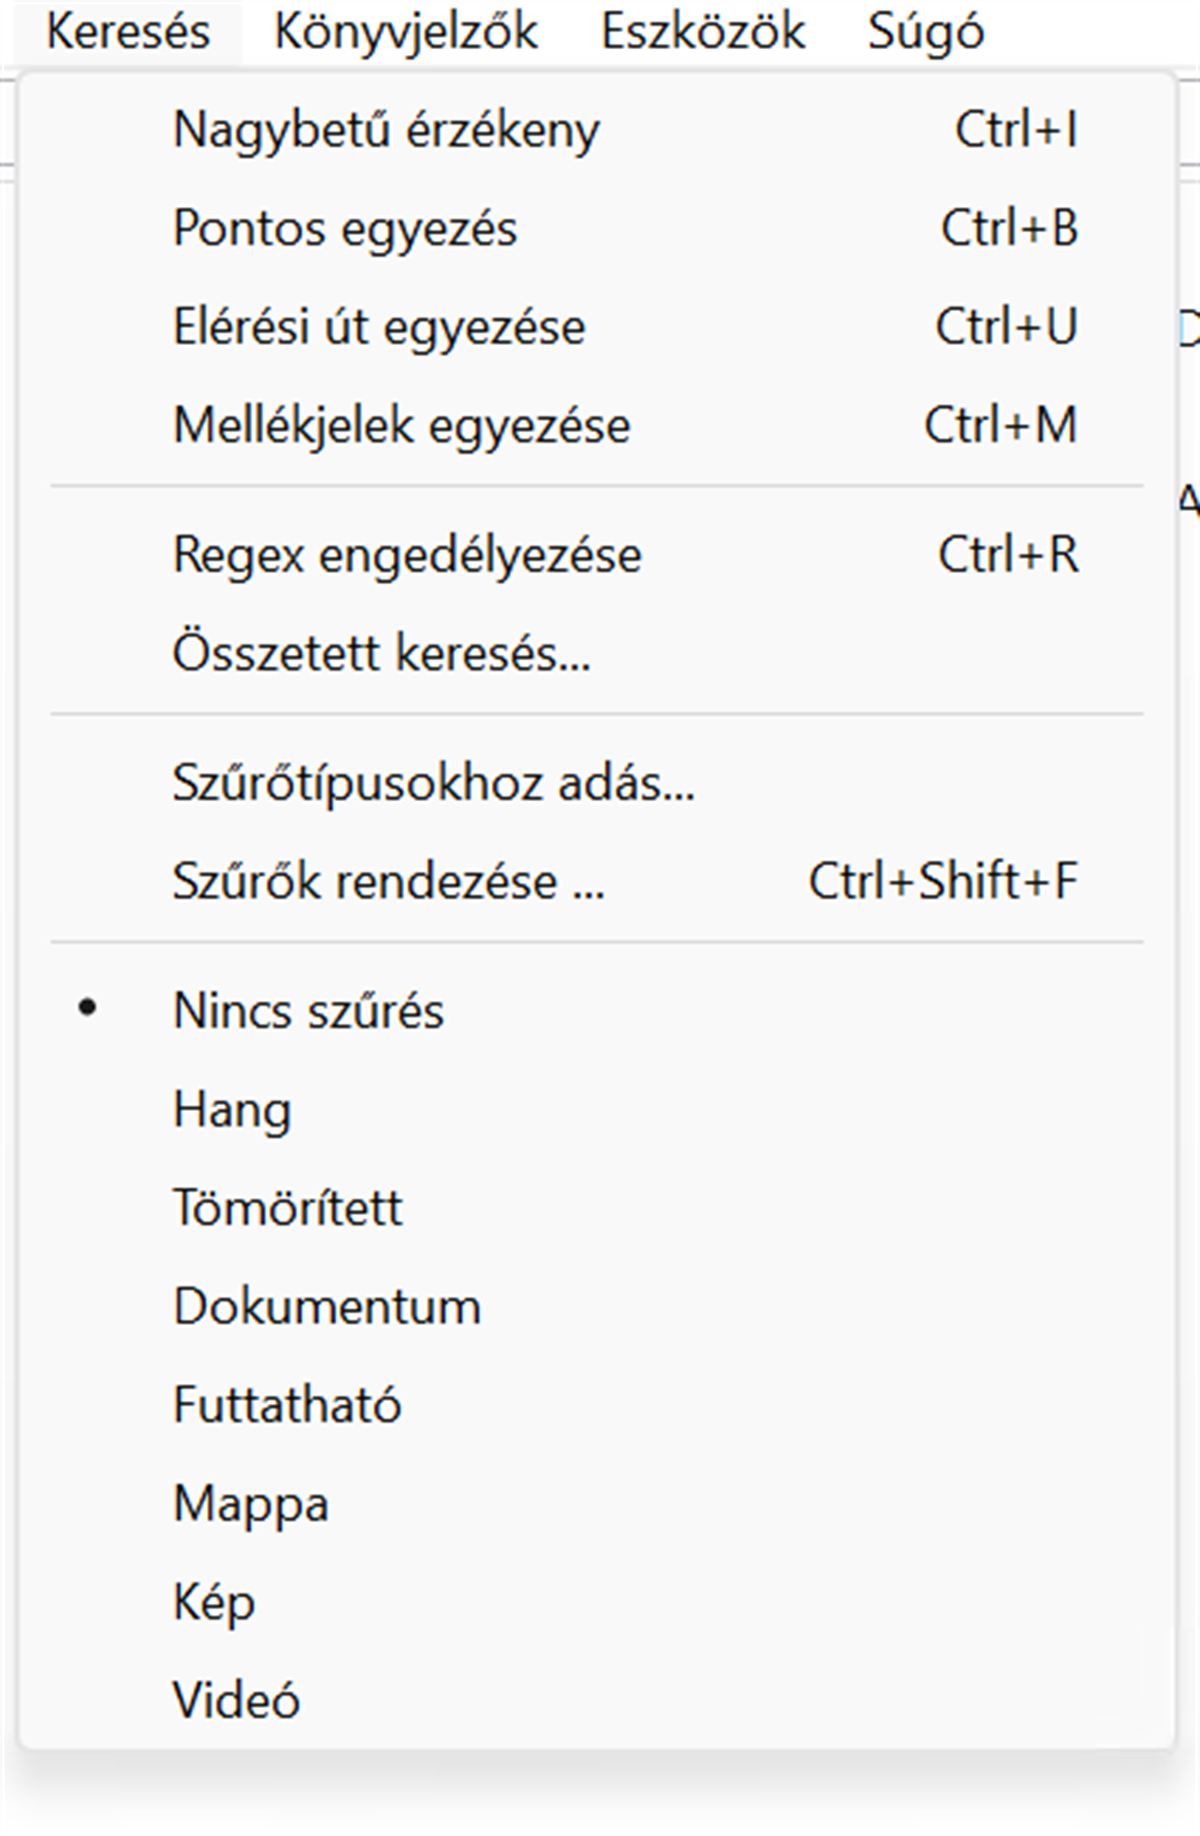This screenshot has height=1836, width=1200.
Task: Select the Videó filter
Action: (236, 1700)
